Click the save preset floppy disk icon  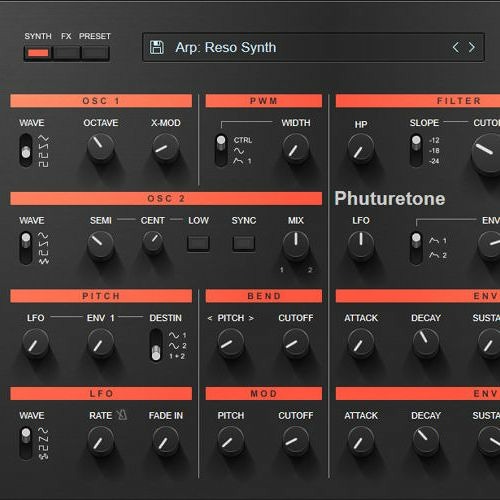pos(157,47)
